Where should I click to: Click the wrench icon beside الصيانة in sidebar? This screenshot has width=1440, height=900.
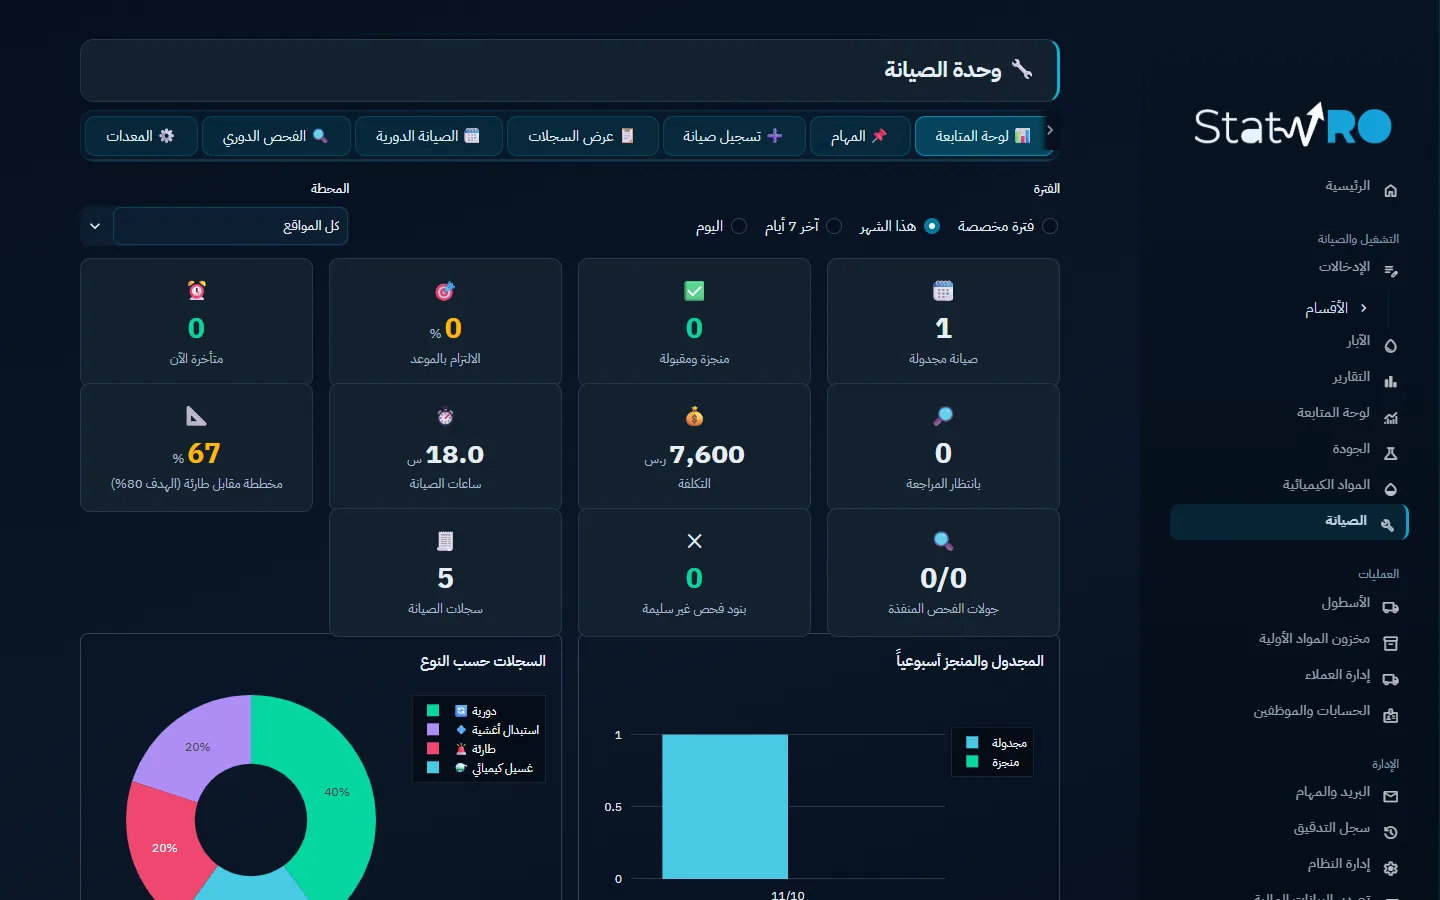[1387, 524]
